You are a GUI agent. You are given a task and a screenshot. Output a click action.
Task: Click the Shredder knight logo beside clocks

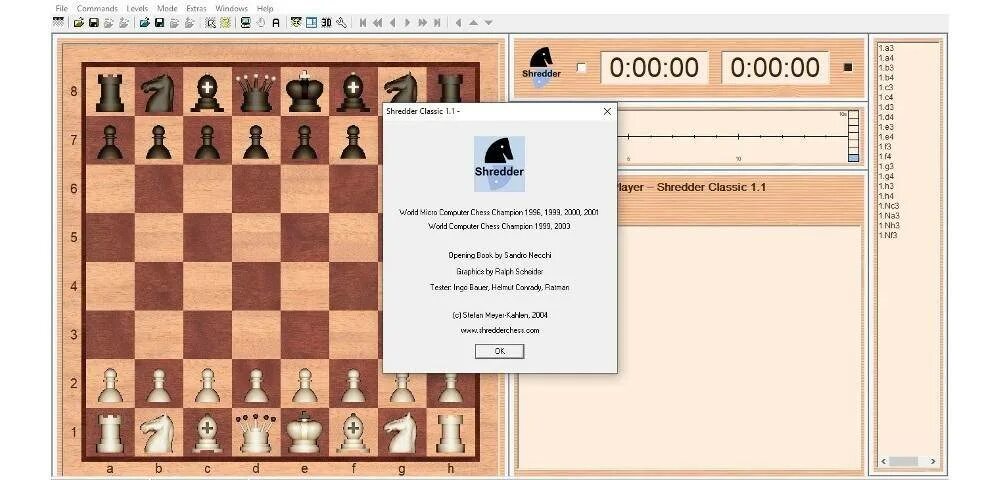click(541, 67)
